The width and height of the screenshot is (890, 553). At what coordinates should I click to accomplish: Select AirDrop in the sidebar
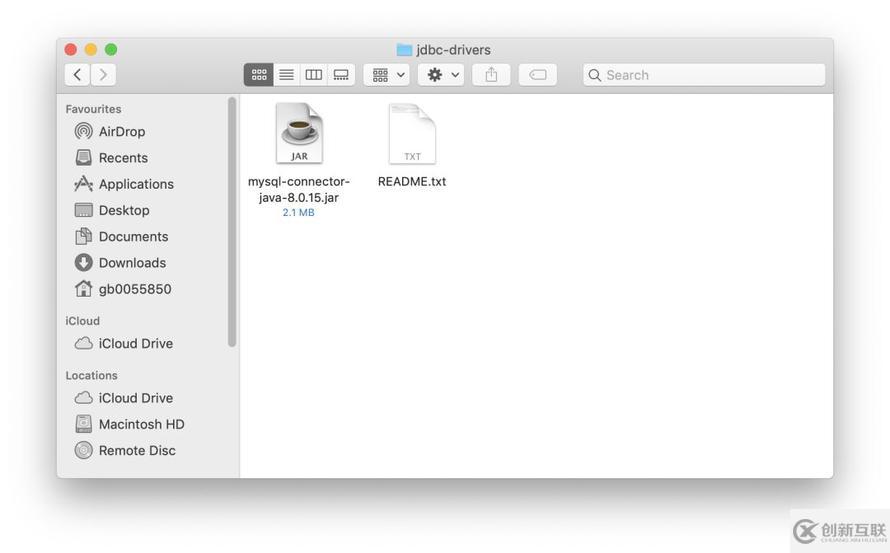[x=122, y=131]
